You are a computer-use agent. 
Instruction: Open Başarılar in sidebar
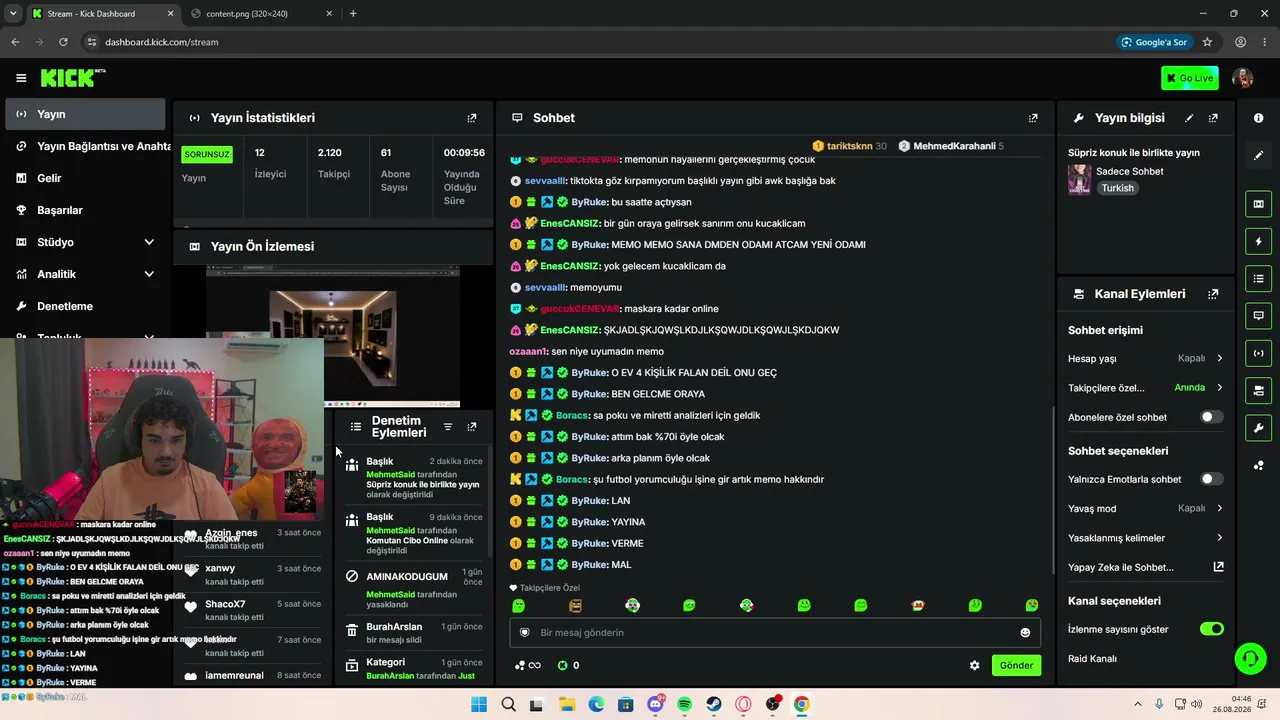click(x=85, y=210)
